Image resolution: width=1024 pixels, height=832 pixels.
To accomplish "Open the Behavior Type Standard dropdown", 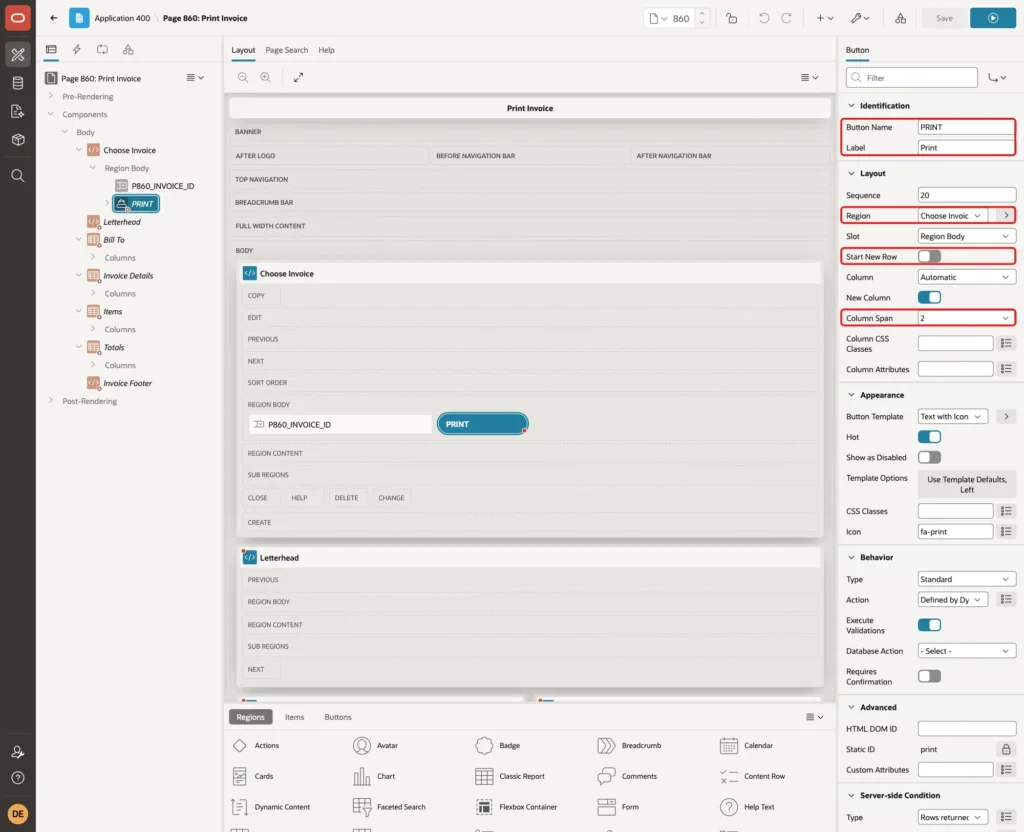I will (966, 579).
